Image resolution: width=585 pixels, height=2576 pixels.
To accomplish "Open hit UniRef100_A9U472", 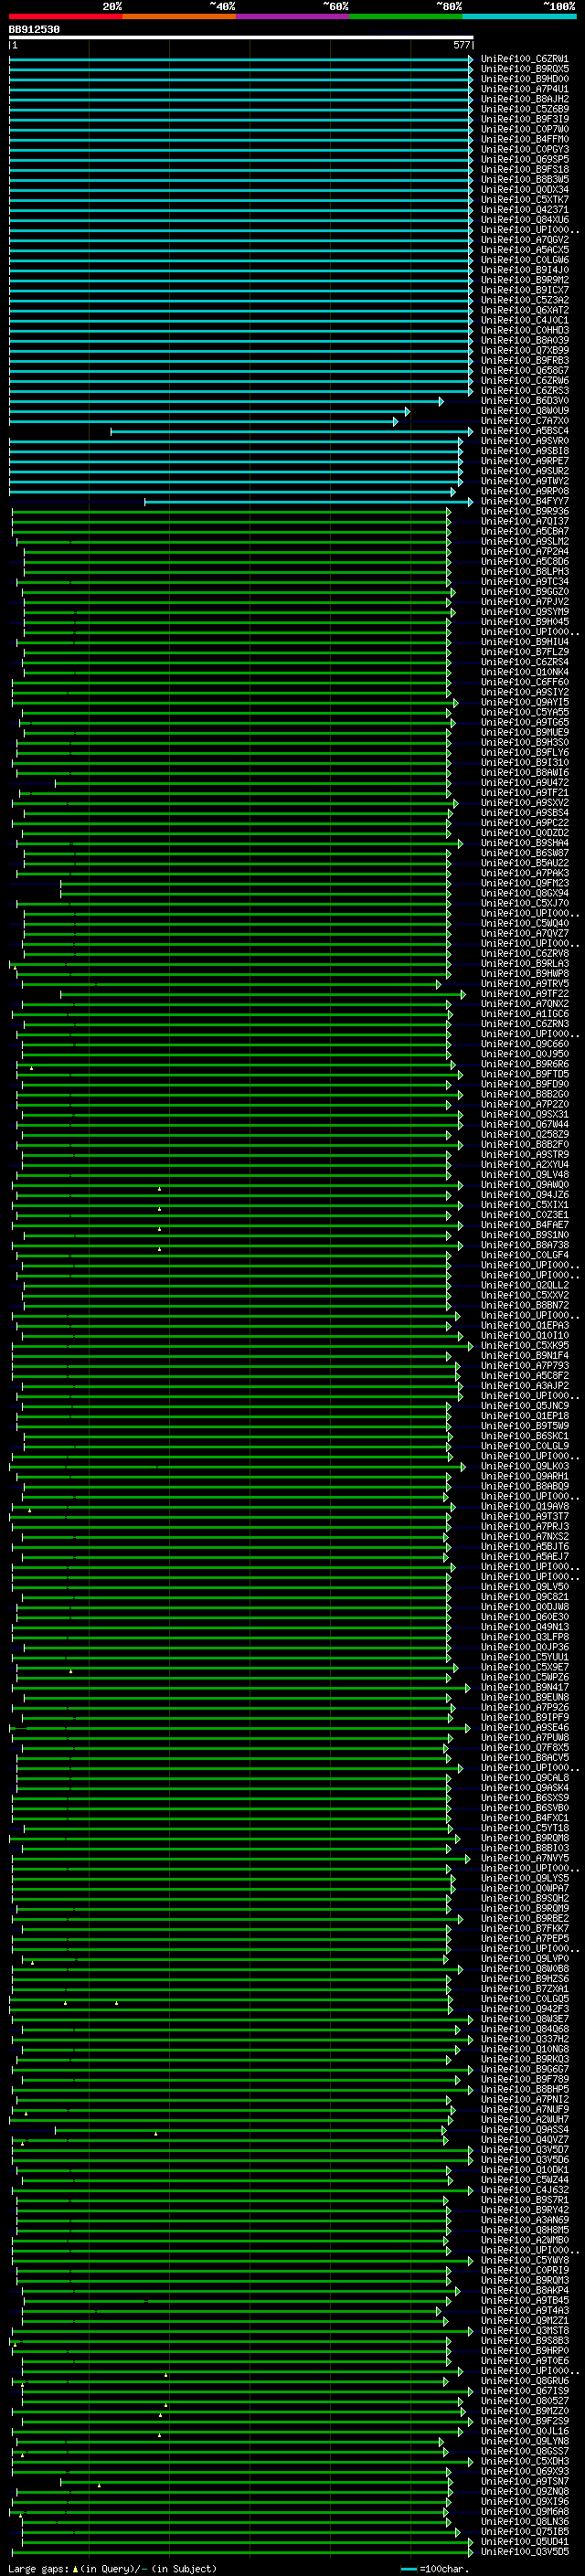I will click(524, 783).
